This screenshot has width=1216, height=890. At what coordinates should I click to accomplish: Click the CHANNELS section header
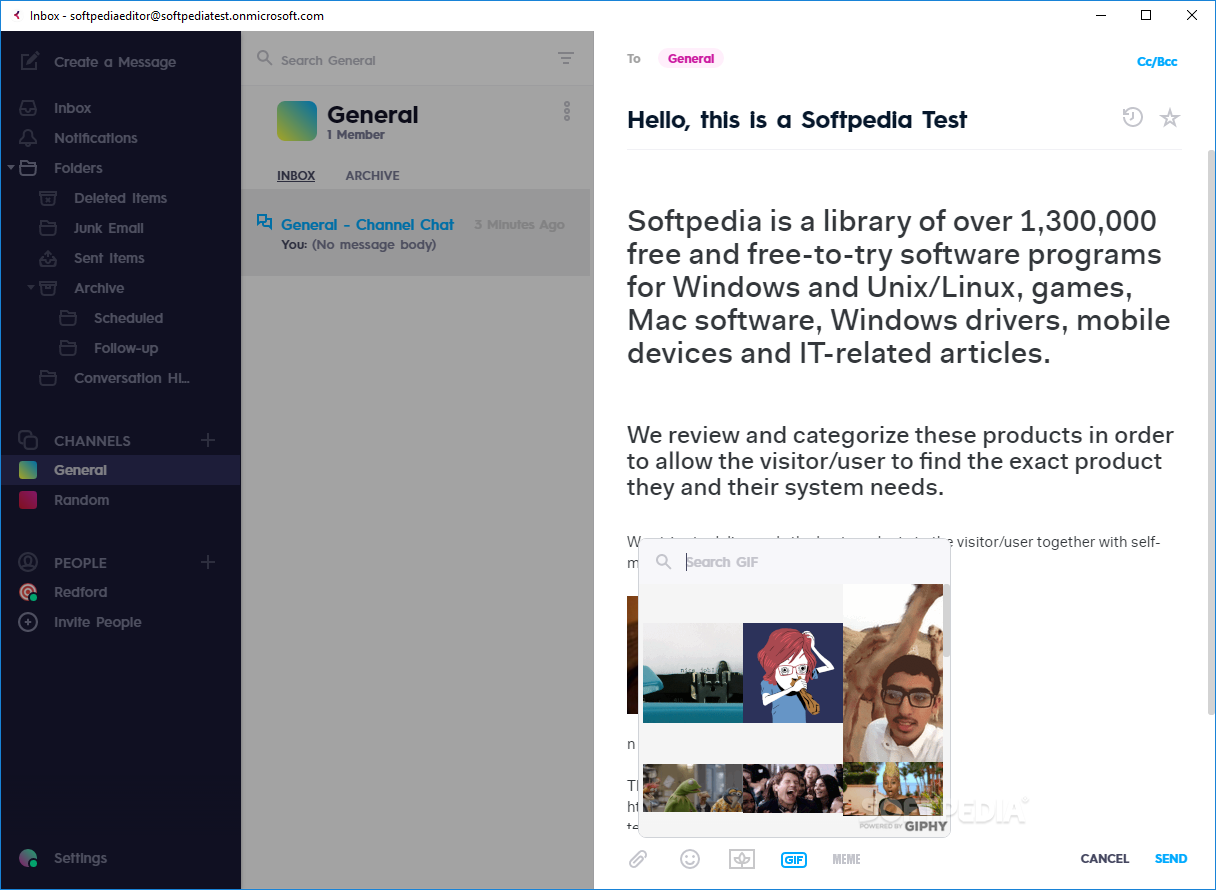point(92,441)
